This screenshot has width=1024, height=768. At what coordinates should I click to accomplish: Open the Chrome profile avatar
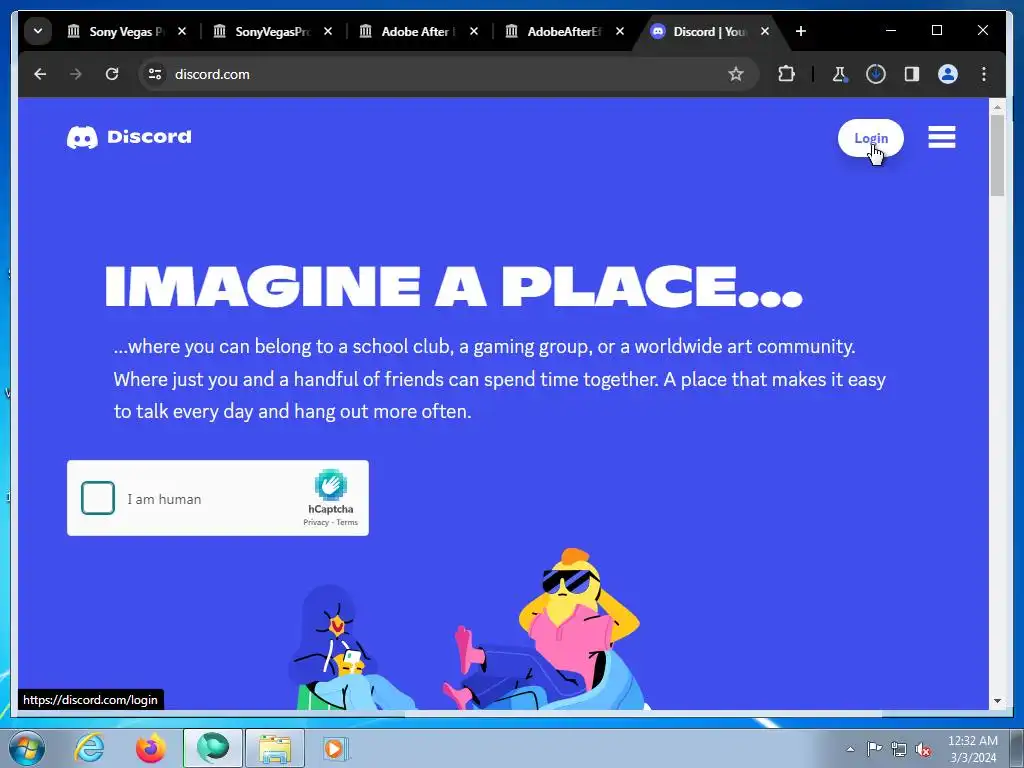coord(948,74)
